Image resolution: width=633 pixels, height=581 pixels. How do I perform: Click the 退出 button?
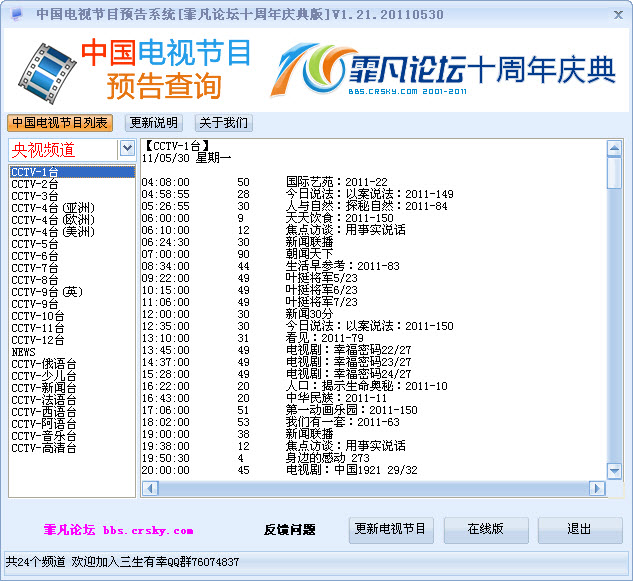(x=579, y=529)
